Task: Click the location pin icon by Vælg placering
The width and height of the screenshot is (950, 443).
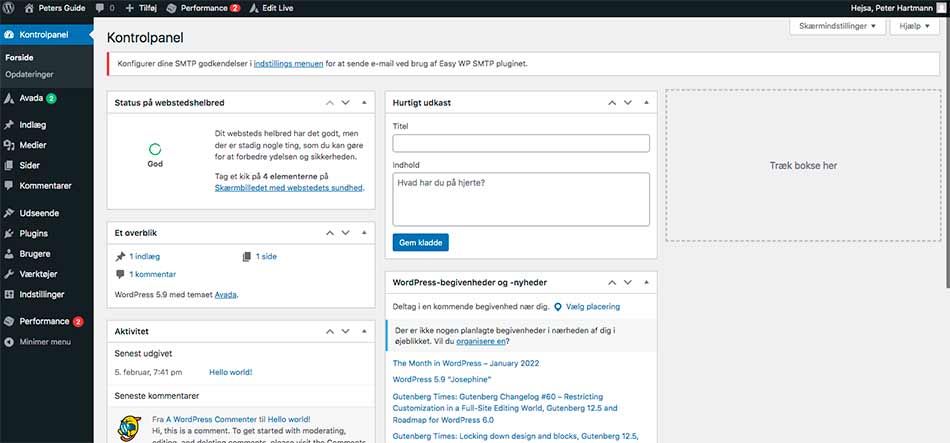Action: coord(557,307)
